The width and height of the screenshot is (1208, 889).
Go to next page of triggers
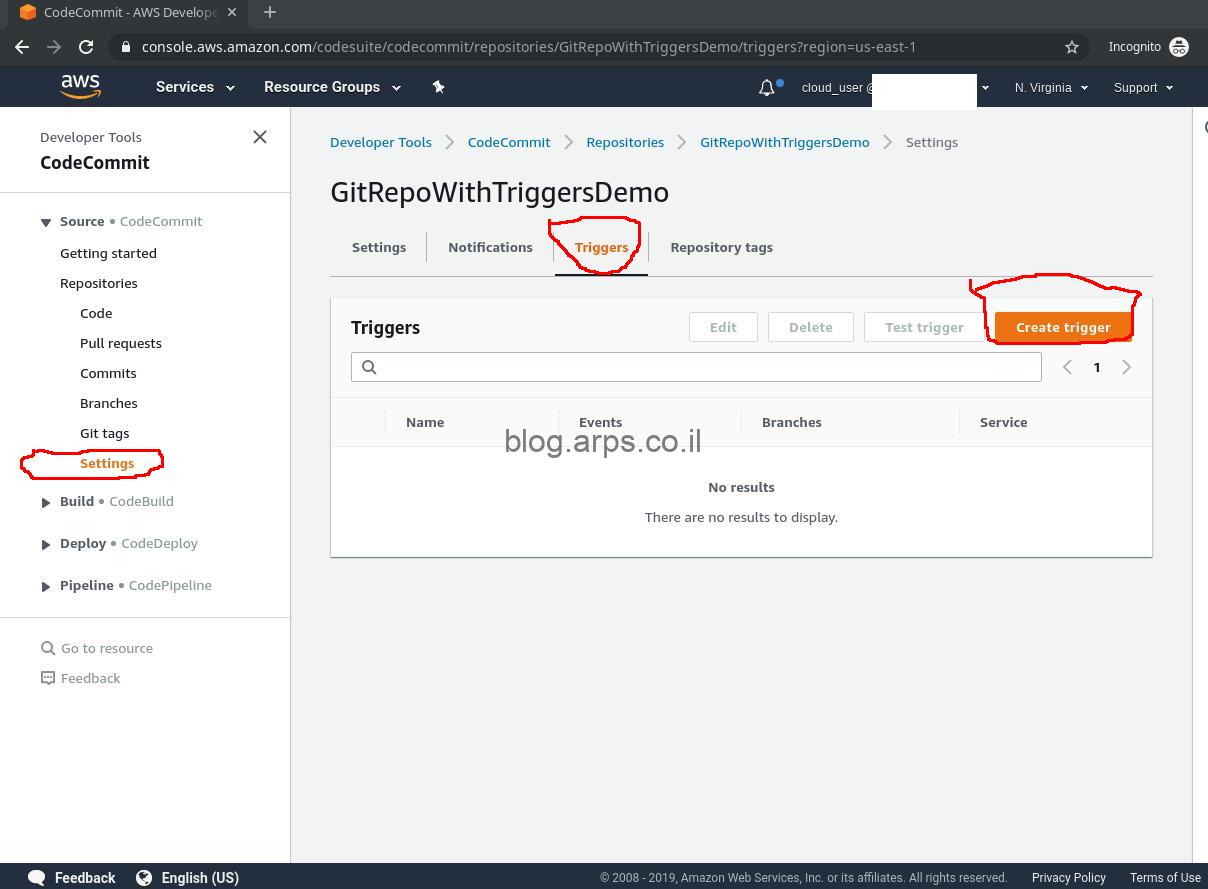click(x=1127, y=367)
